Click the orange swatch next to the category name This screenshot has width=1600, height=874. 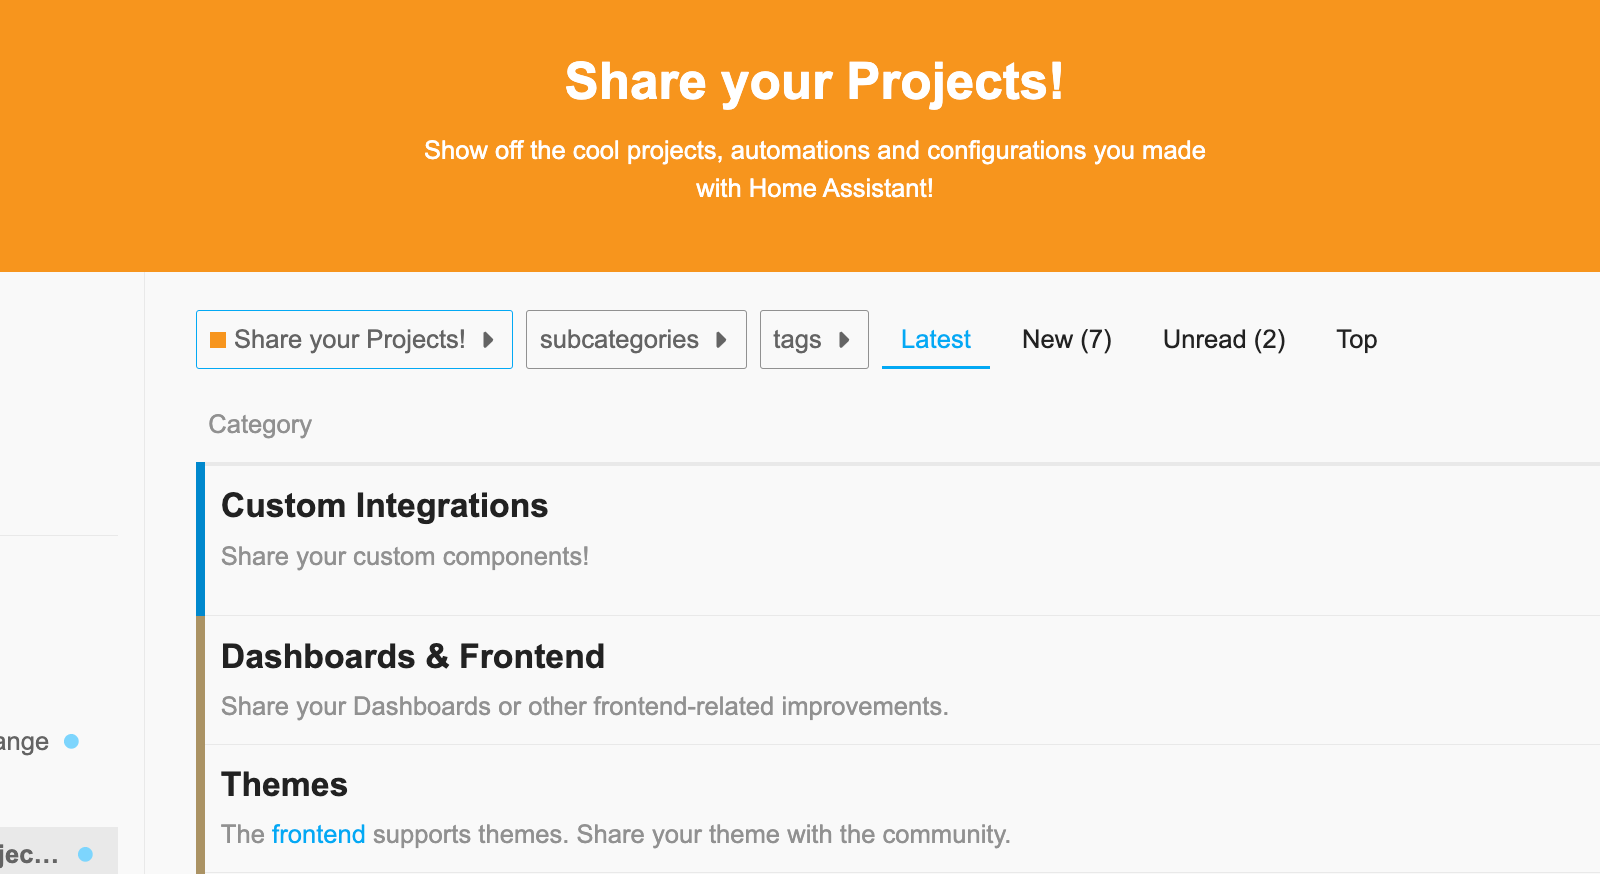[x=219, y=339]
